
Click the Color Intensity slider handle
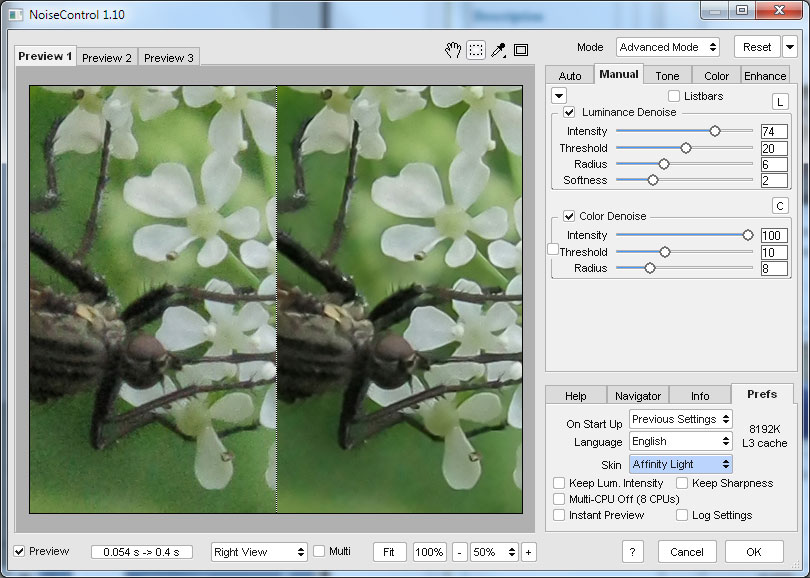(x=747, y=235)
